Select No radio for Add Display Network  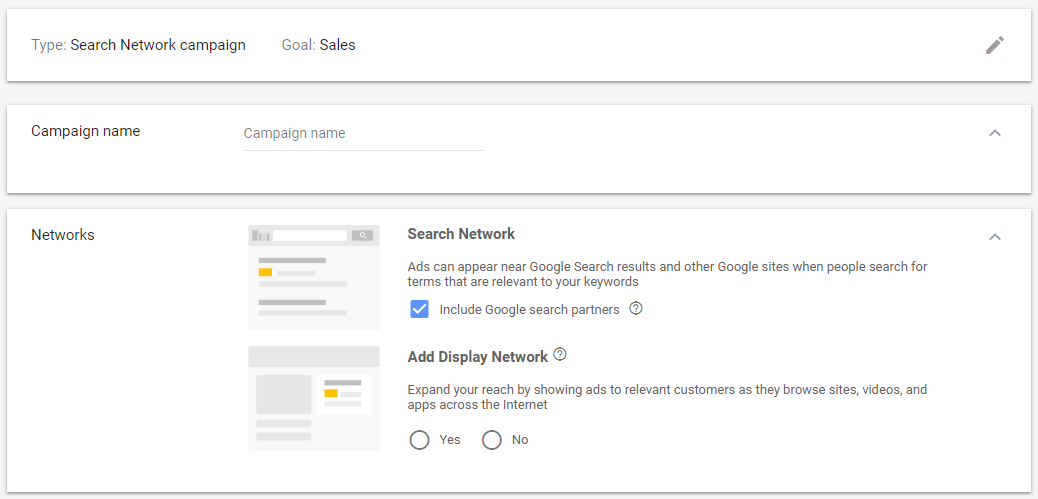492,440
